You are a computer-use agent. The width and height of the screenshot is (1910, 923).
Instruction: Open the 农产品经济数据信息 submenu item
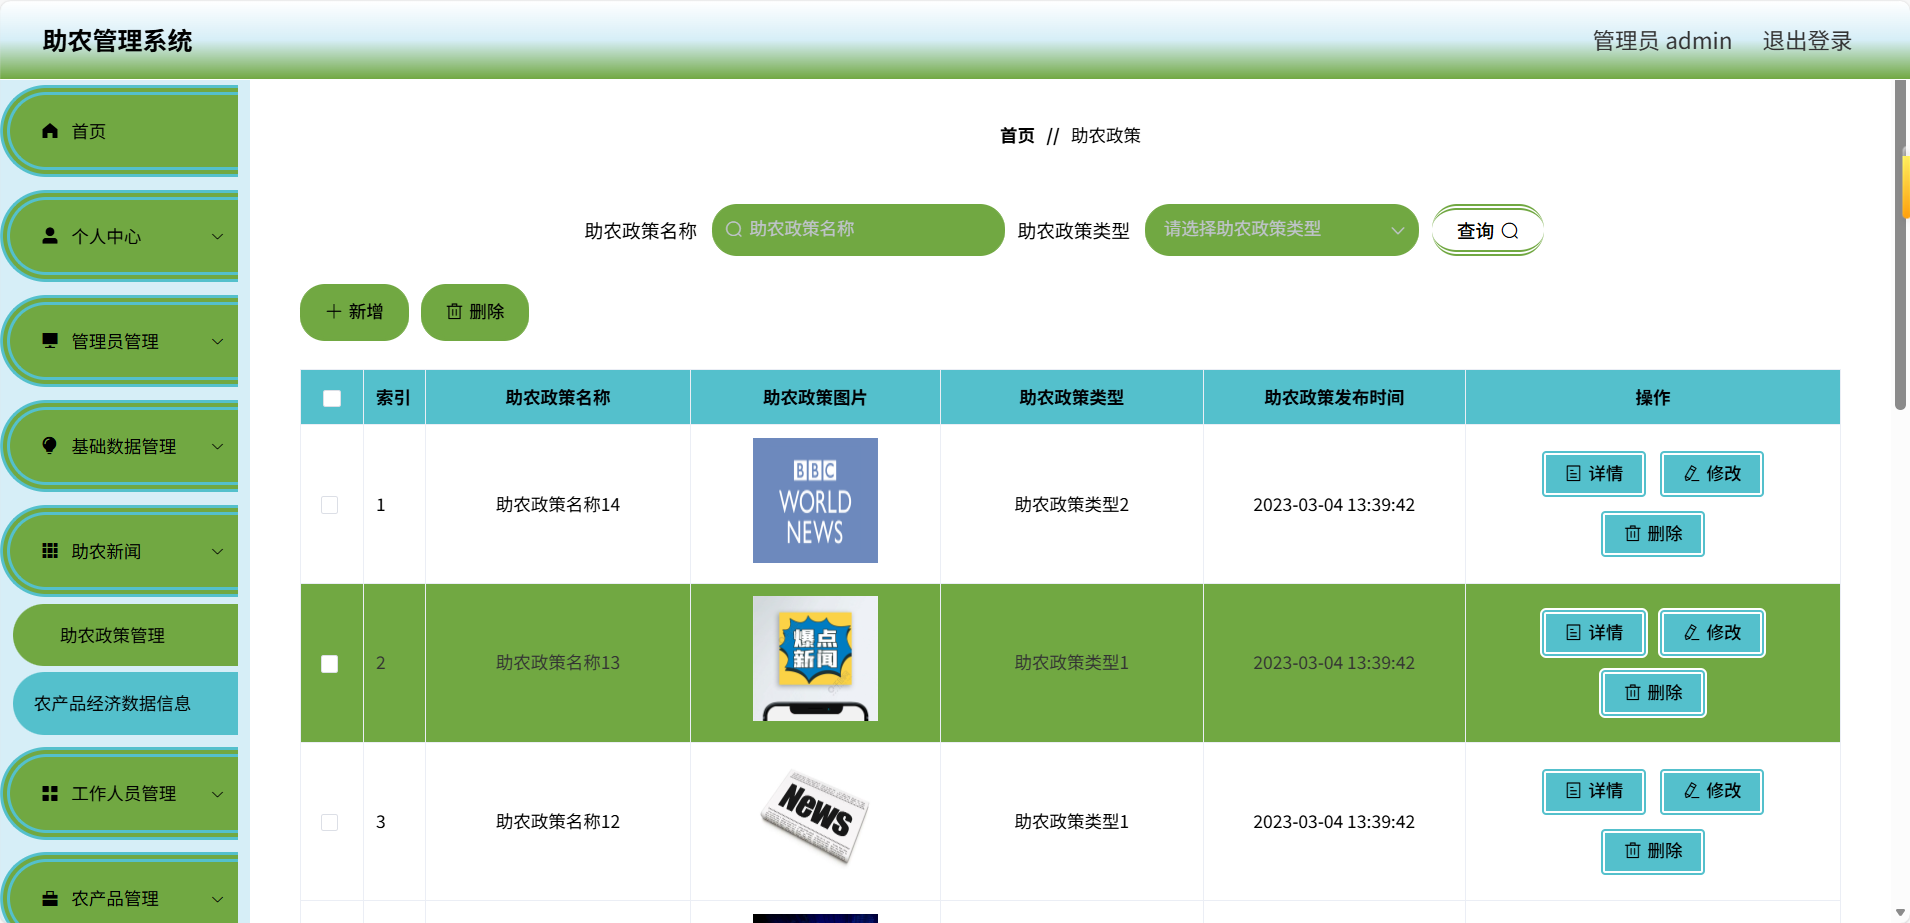pyautogui.click(x=126, y=703)
